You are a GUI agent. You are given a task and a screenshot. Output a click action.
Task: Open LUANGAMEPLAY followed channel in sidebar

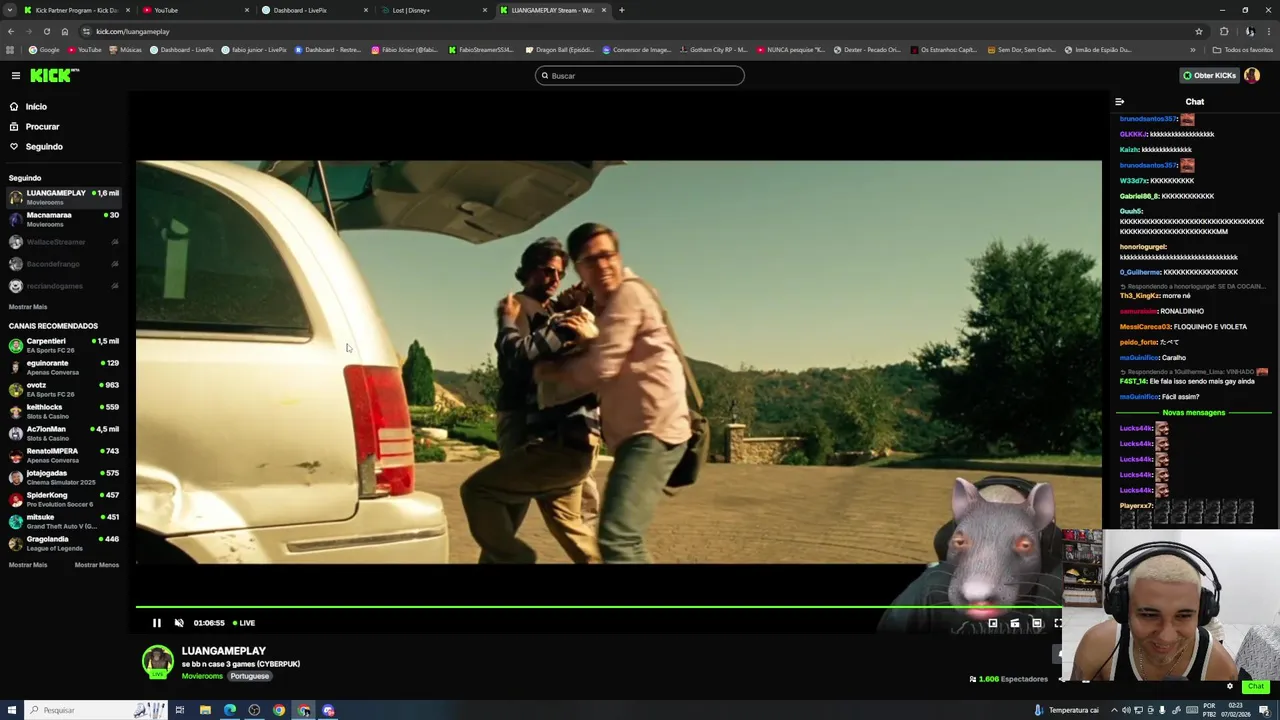(x=64, y=197)
